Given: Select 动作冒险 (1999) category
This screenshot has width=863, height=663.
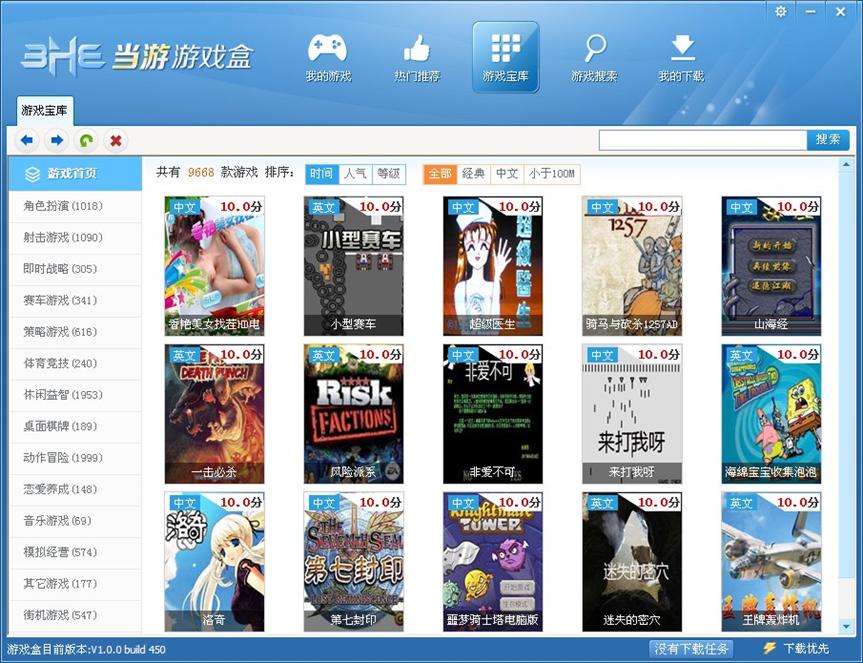Looking at the screenshot, I should click(75, 458).
